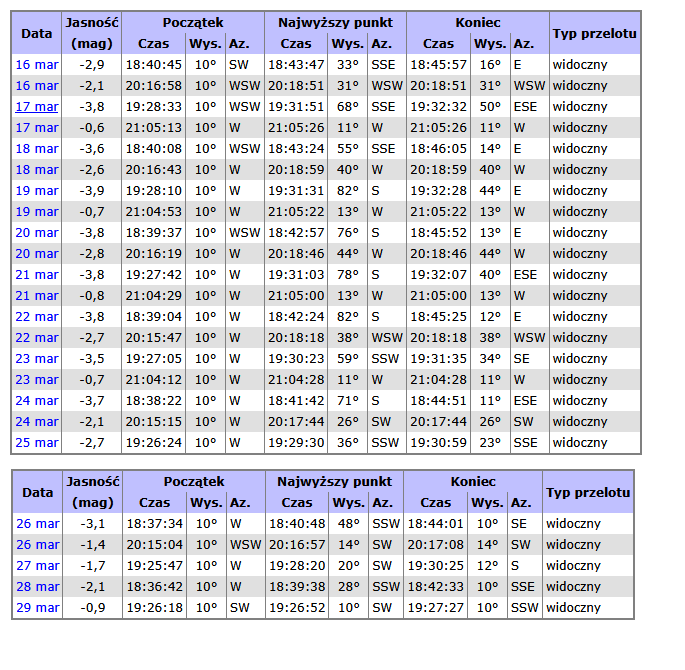The image size is (685, 670).
Task: Click the -3,9 magnitude cell
Action: (92, 190)
